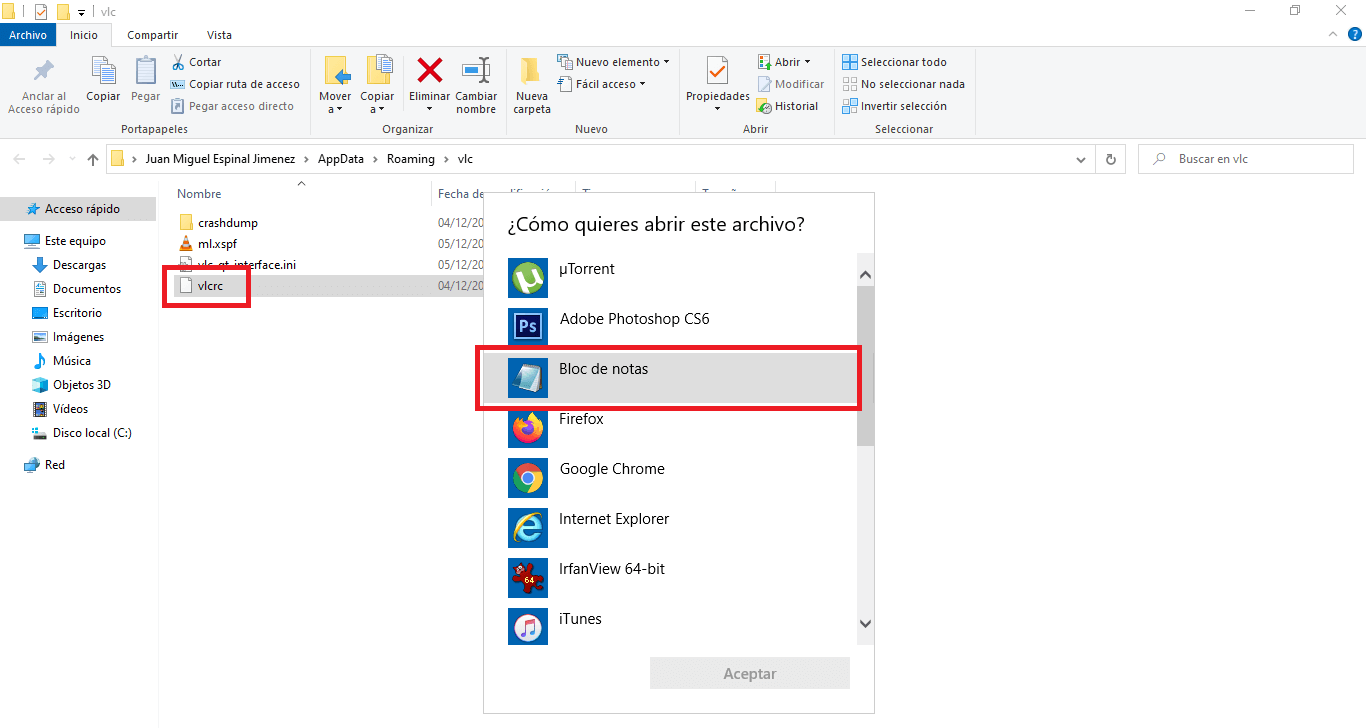Viewport: 1366px width, 728px height.
Task: Select Acceso rápido in navigation pane
Action: click(78, 209)
